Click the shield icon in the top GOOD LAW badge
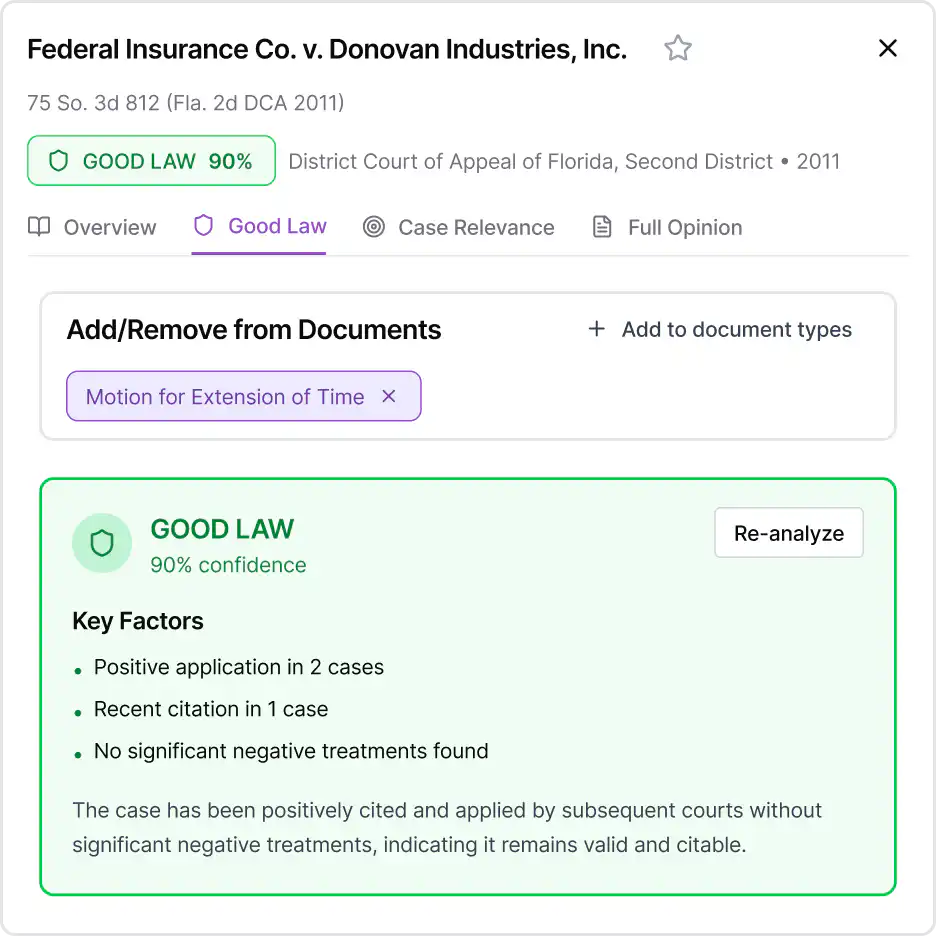Viewport: 936px width, 936px height. (x=58, y=161)
